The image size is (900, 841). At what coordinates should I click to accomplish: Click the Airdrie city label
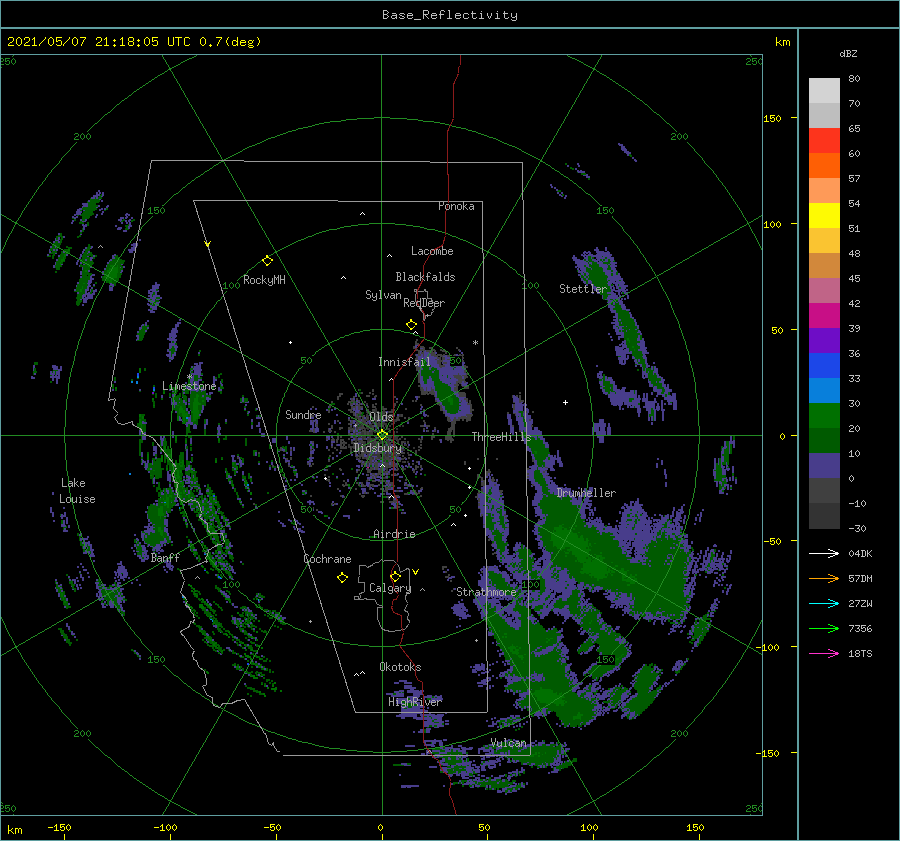click(394, 534)
